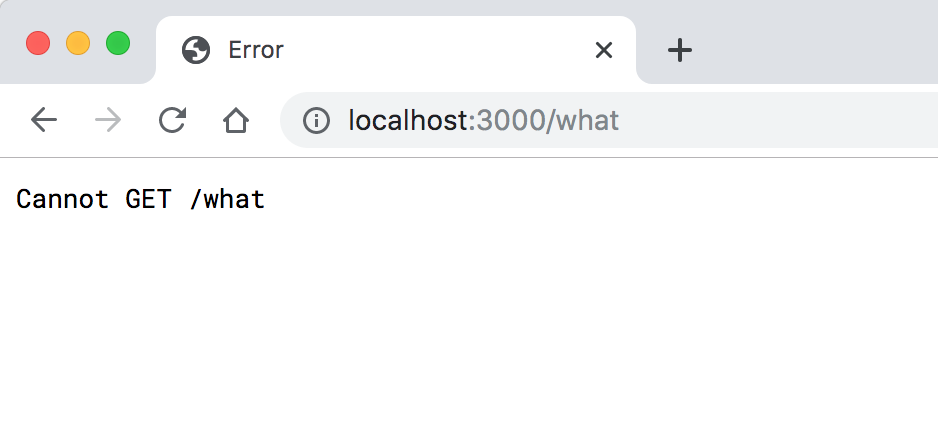Click the globe favicon on the Error tab
The height and width of the screenshot is (432, 938).
pos(196,50)
